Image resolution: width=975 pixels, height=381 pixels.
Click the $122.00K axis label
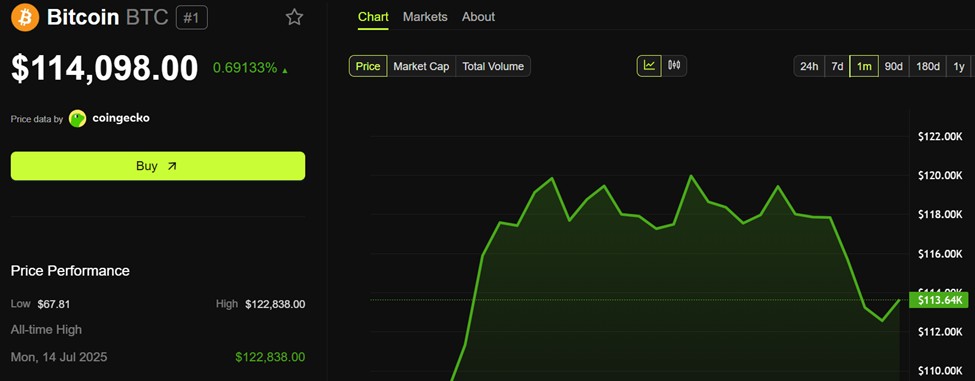[940, 137]
